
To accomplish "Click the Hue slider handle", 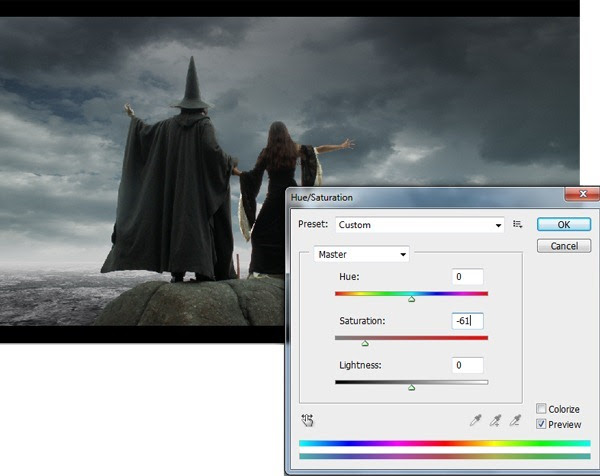I will (x=411, y=299).
